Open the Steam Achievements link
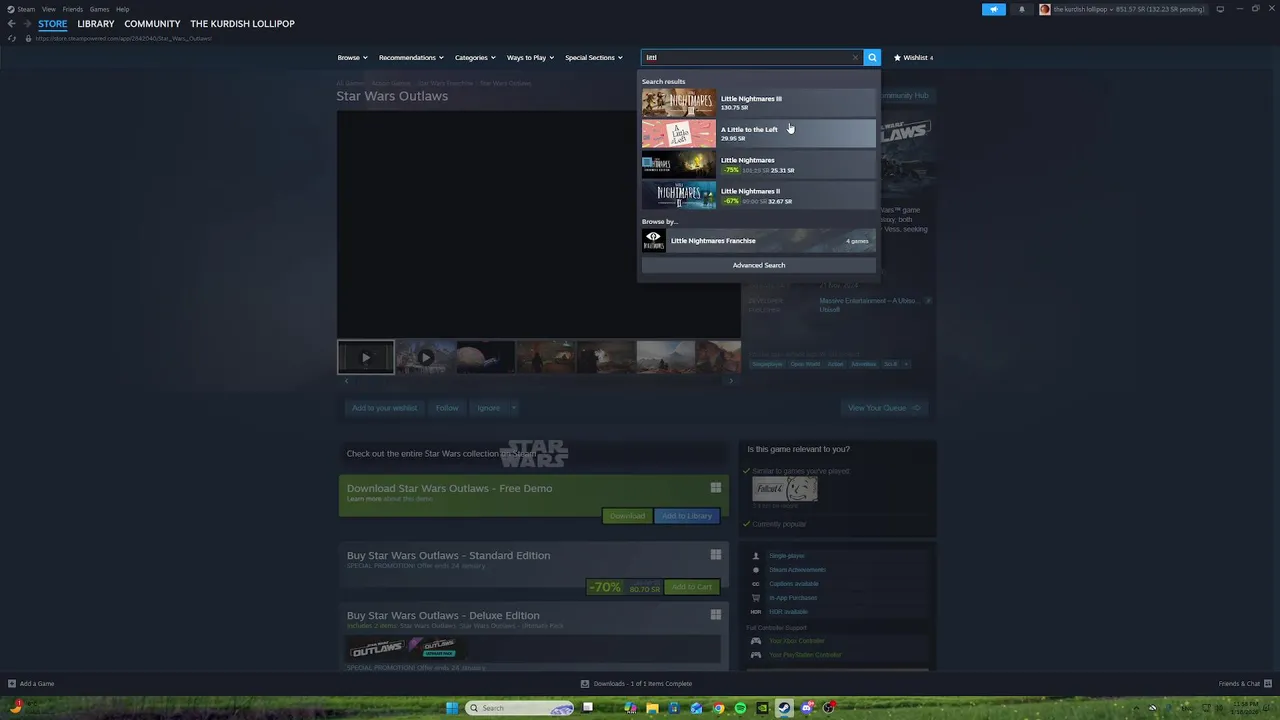The image size is (1280, 720). (x=797, y=570)
